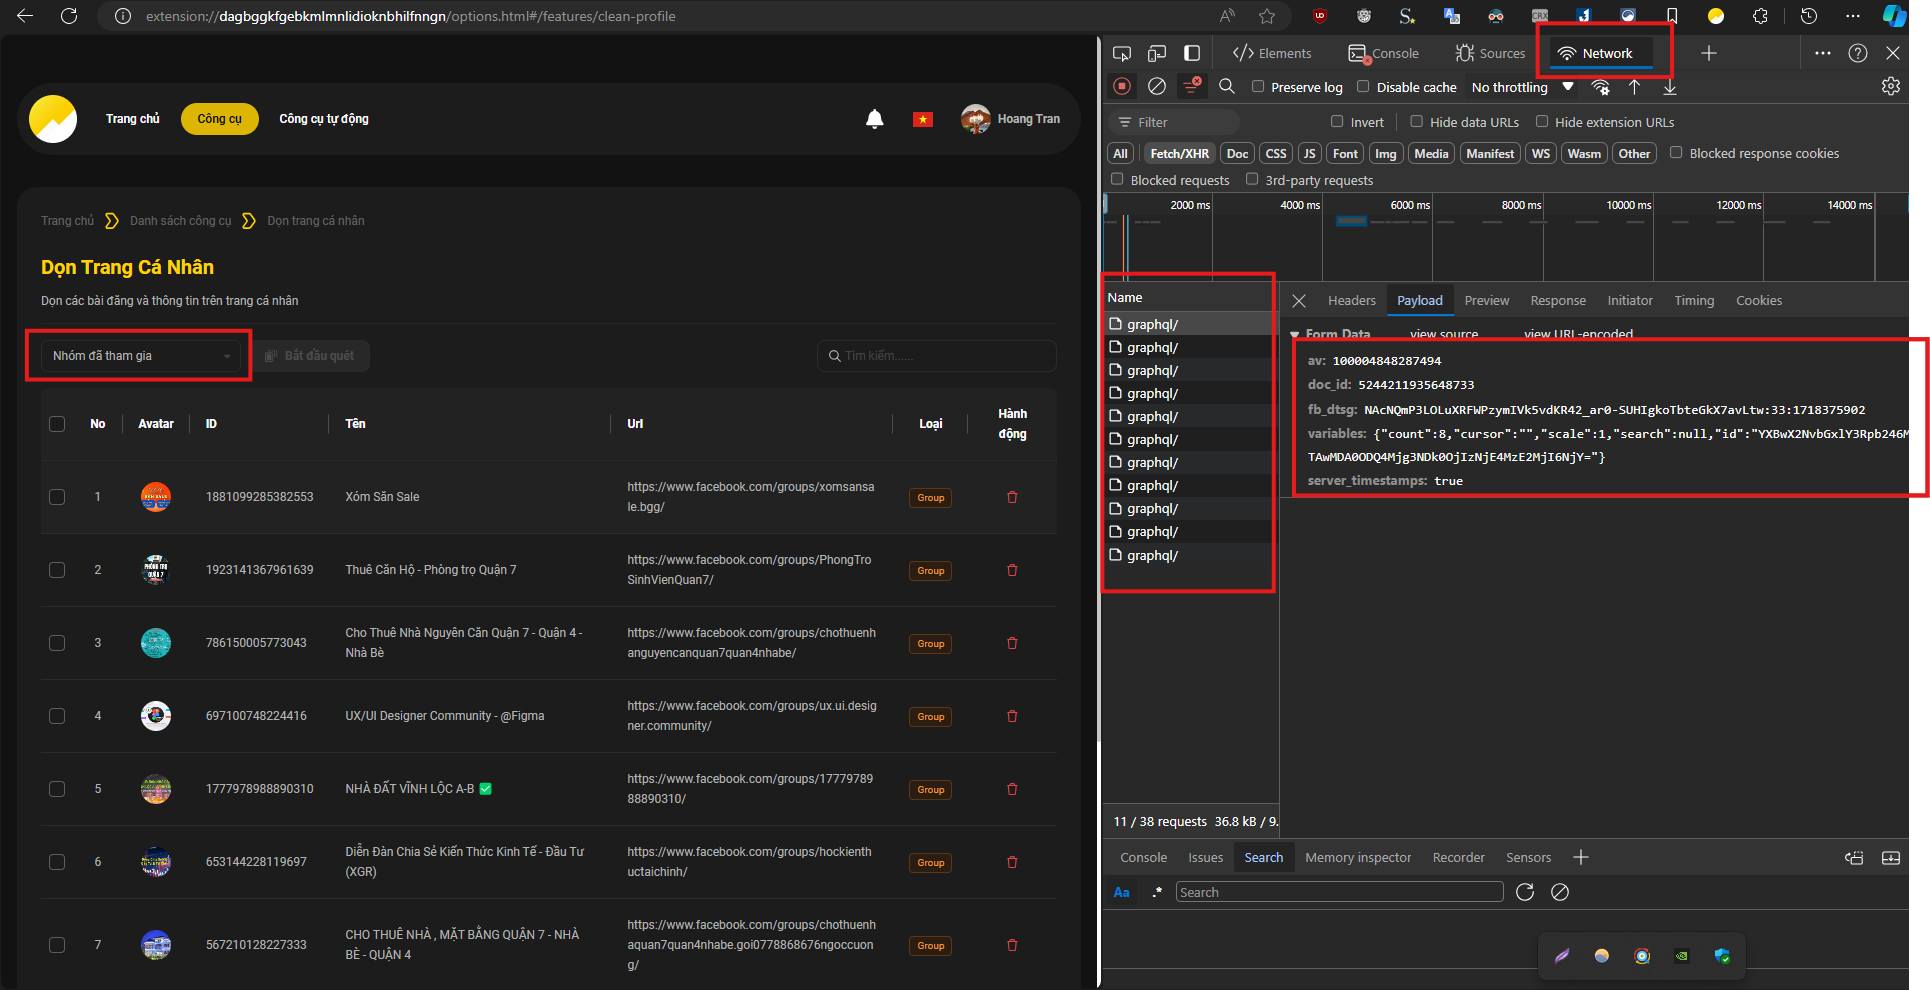1930x990 pixels.
Task: Click the export HAR download arrow
Action: (1670, 87)
